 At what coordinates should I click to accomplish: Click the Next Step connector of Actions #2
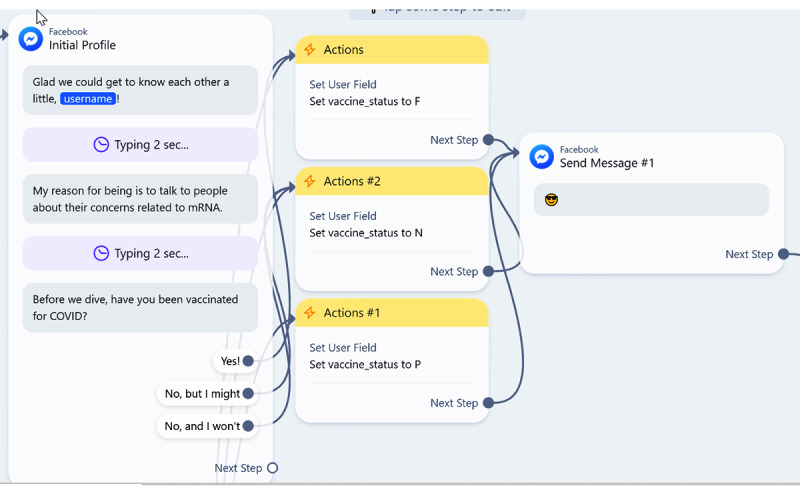tap(488, 272)
